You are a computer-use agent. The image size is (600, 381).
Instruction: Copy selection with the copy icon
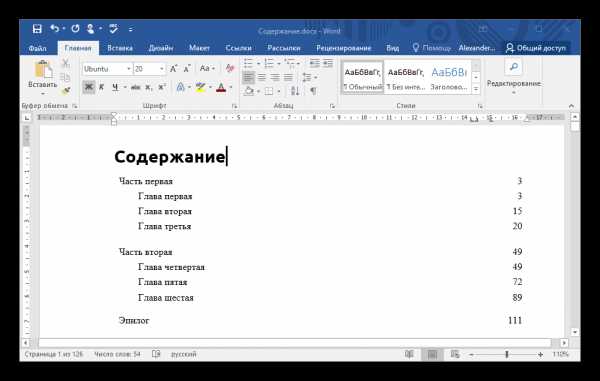(x=66, y=77)
